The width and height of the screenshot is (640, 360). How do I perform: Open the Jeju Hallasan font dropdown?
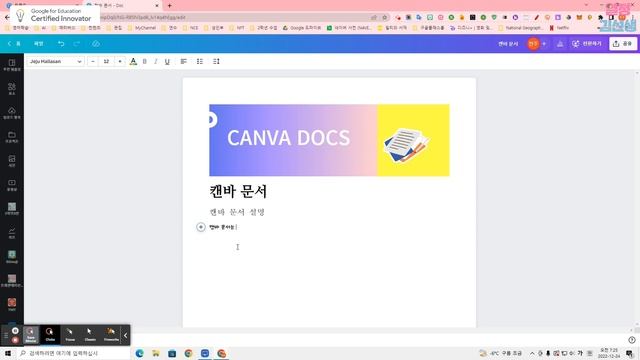click(x=56, y=61)
